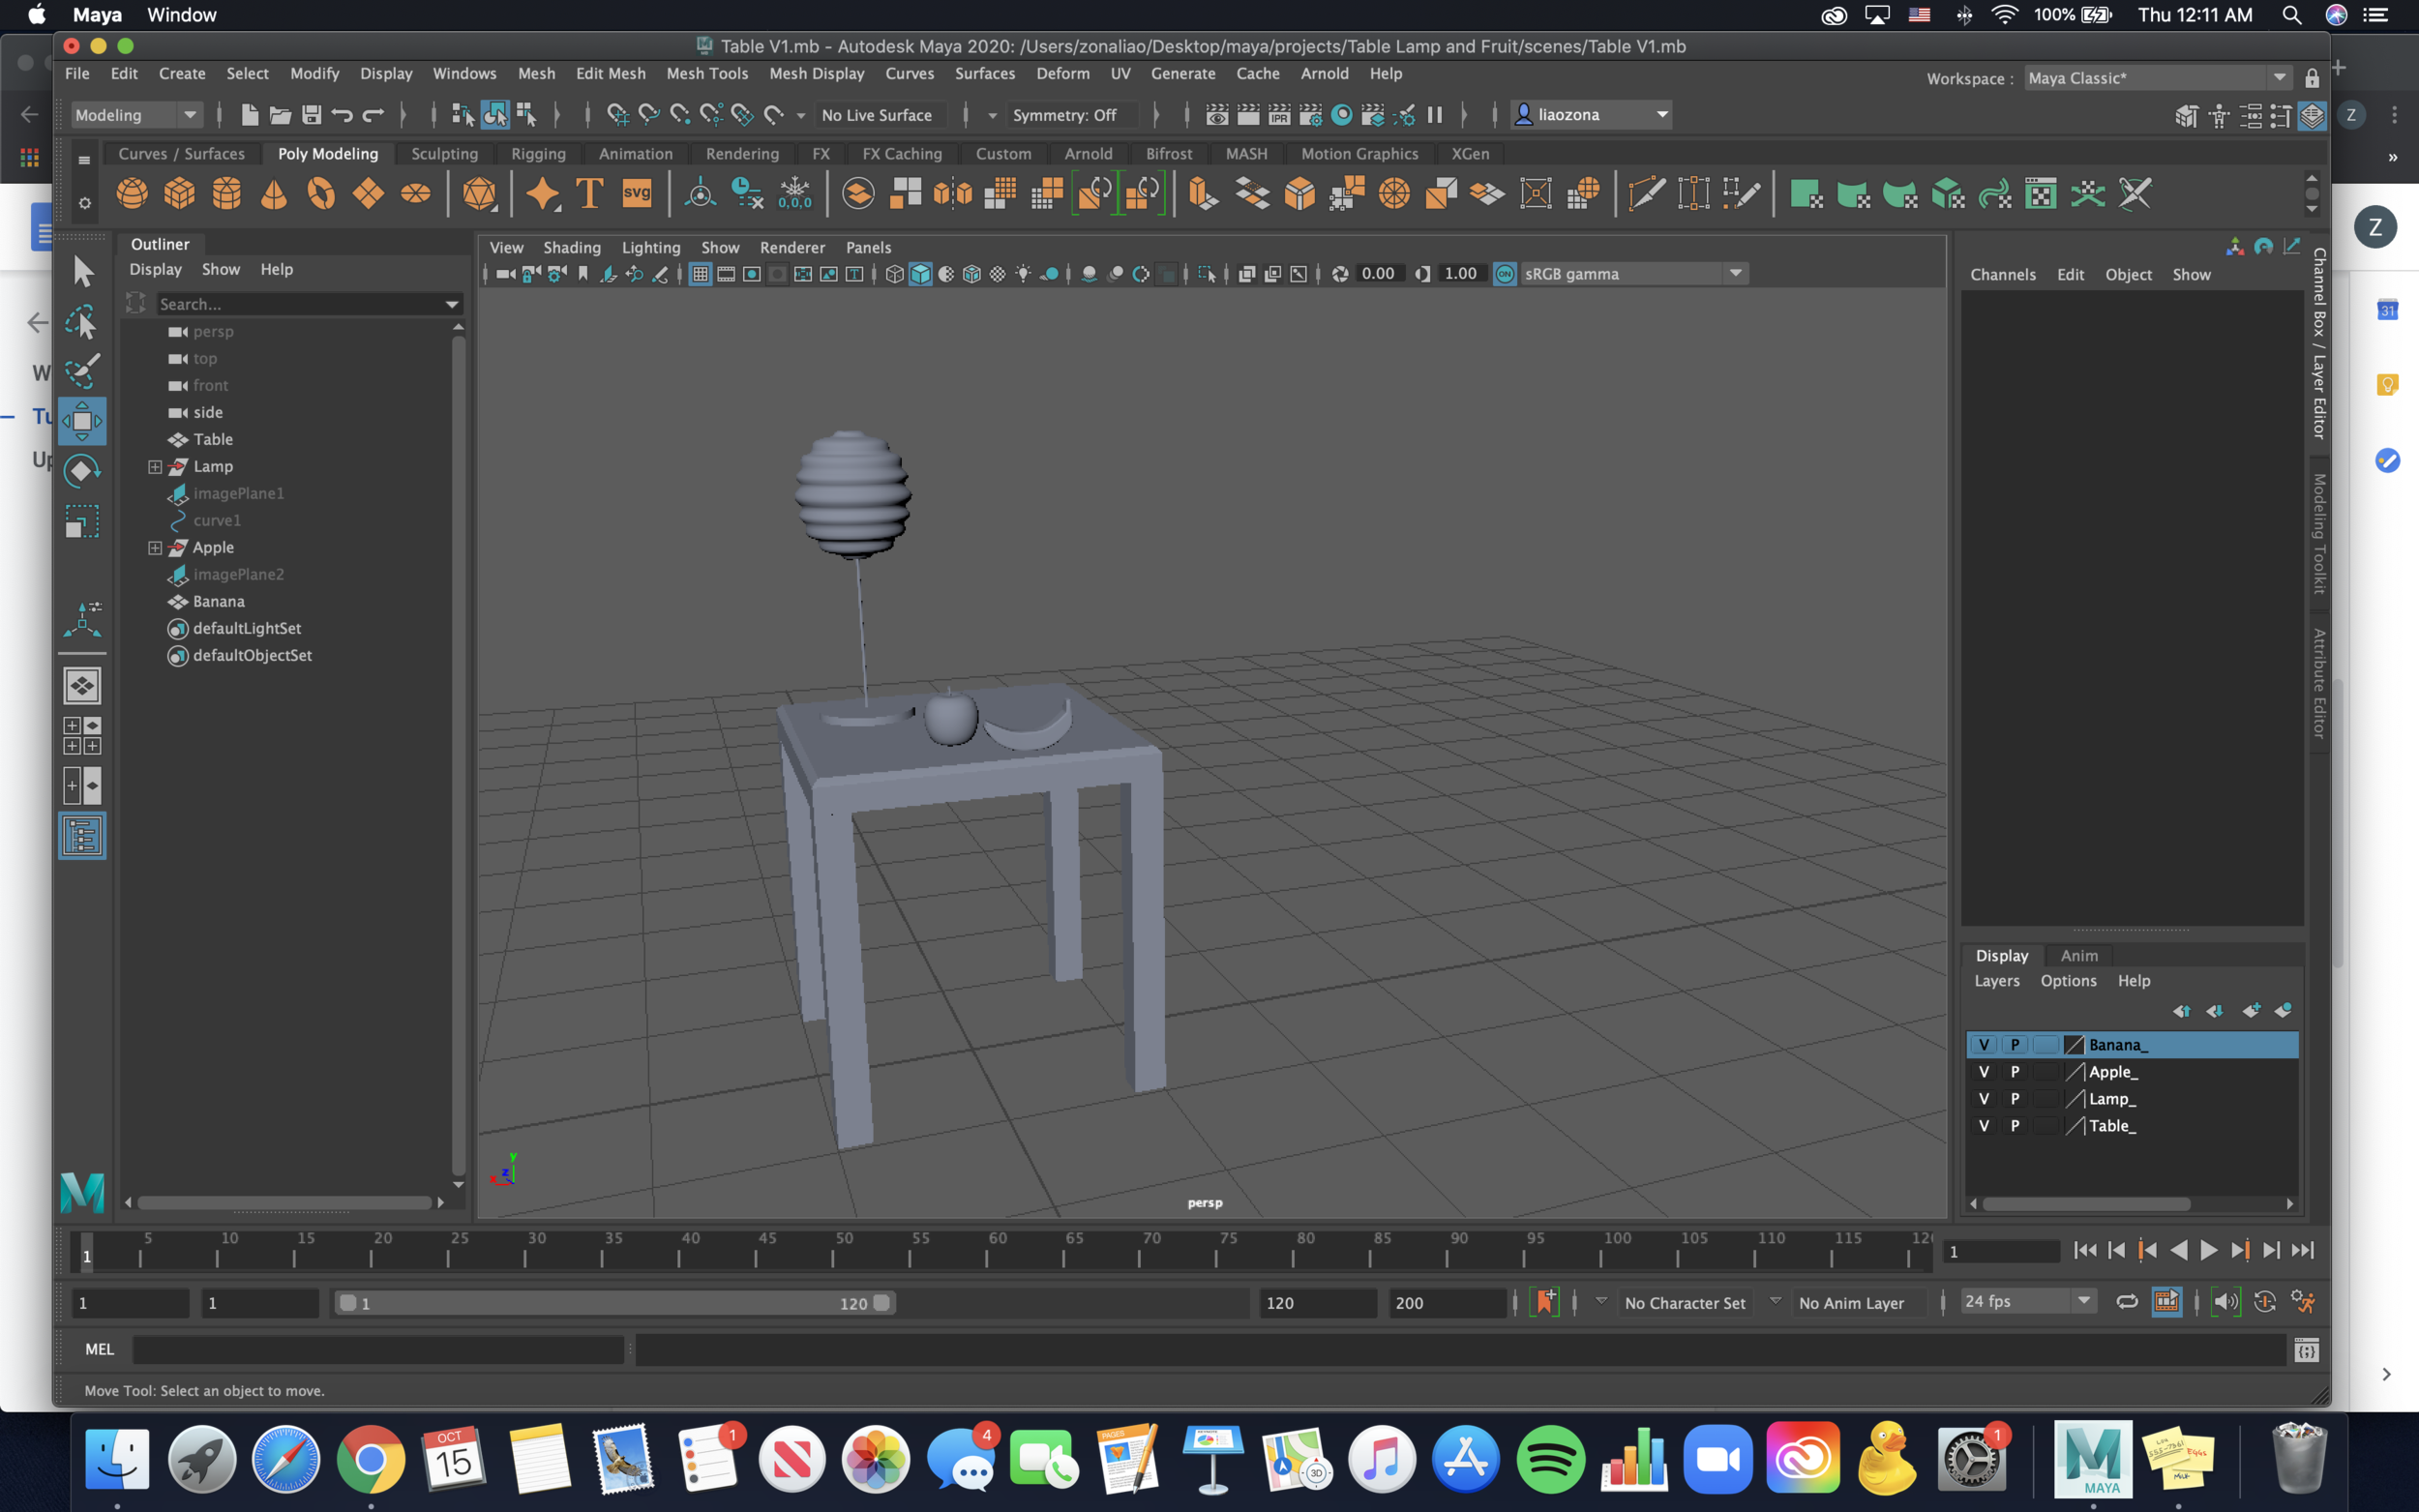Image resolution: width=2419 pixels, height=1512 pixels.
Task: Create a polygon torus from the shelf
Action: tap(321, 193)
